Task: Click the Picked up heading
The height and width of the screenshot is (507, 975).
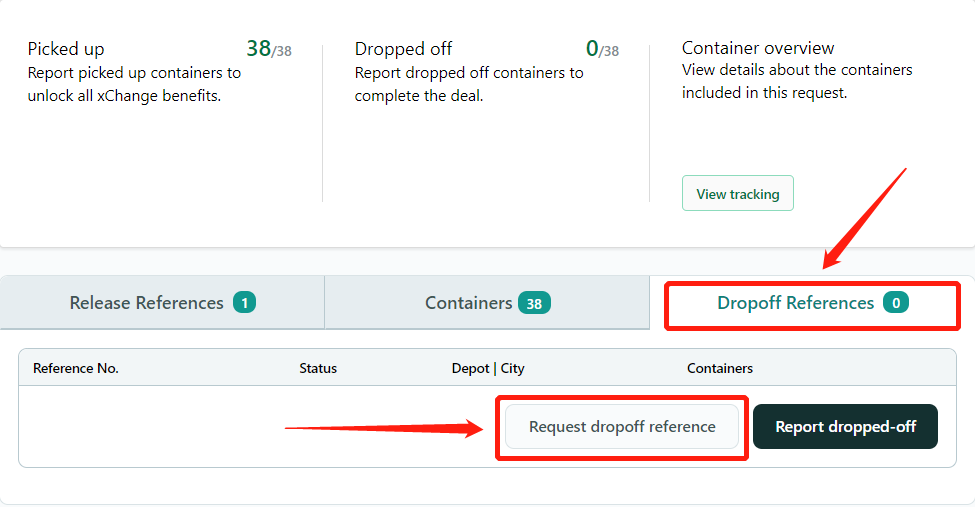Action: [66, 49]
